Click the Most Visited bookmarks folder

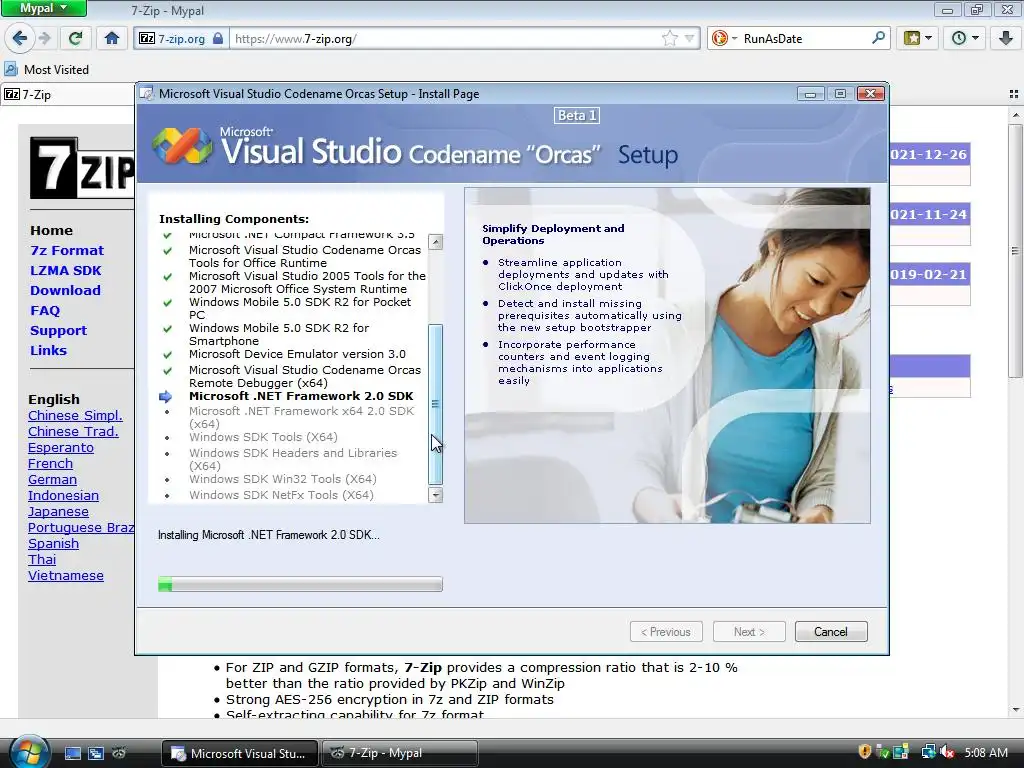[x=46, y=69]
